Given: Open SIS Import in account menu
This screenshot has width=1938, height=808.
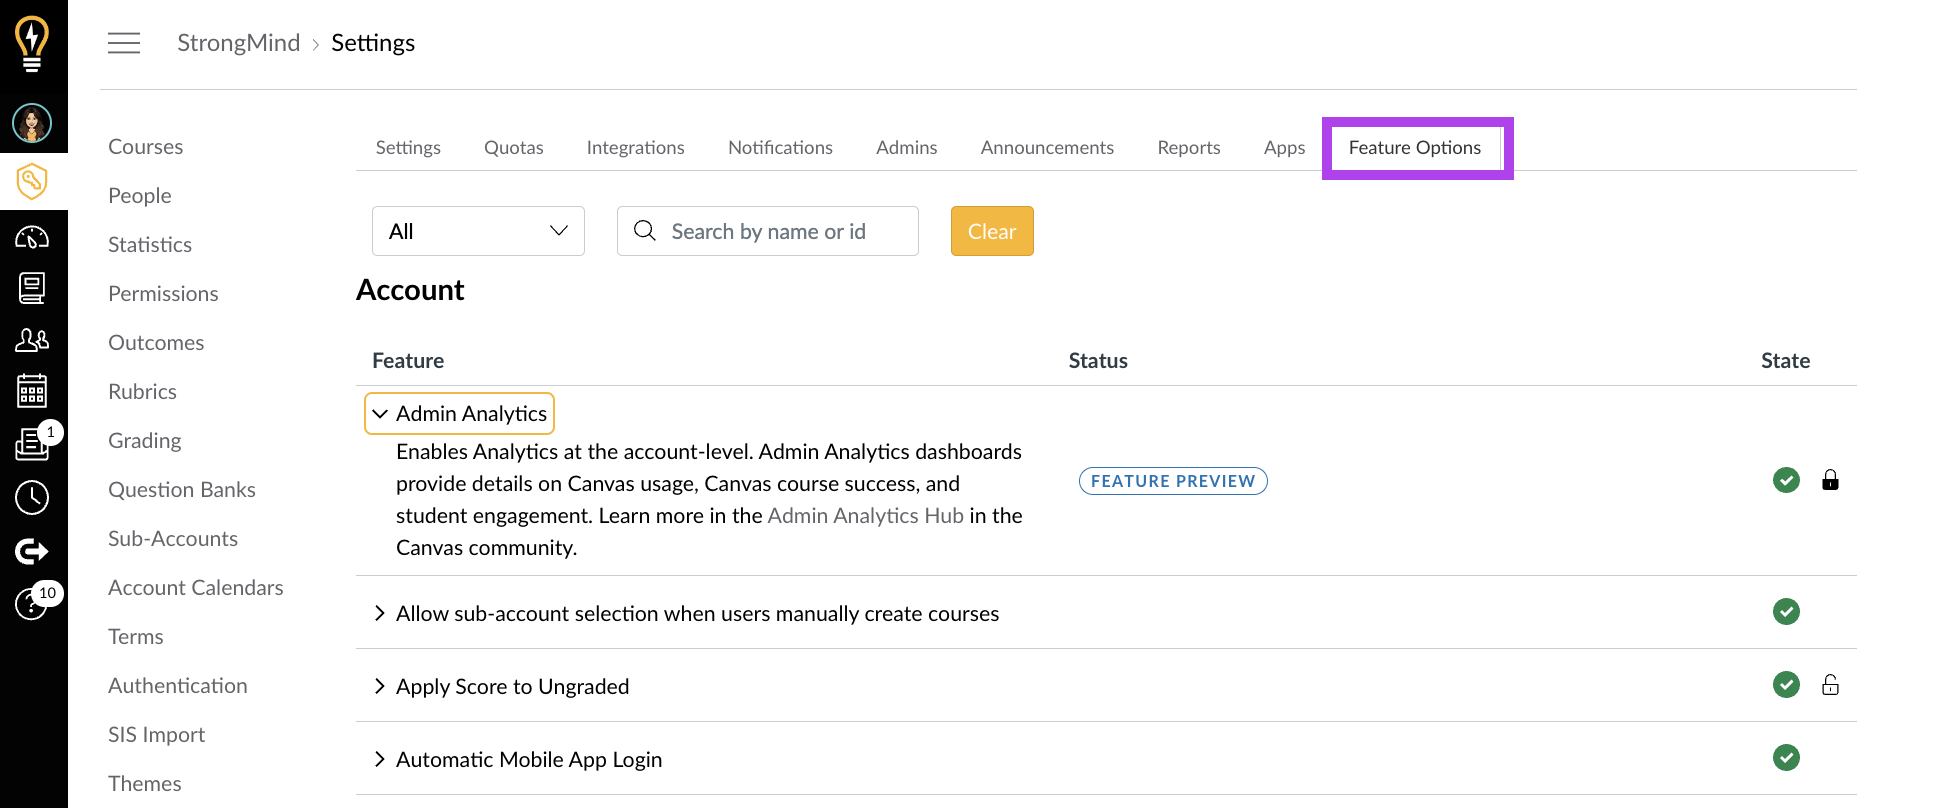Looking at the screenshot, I should tap(157, 734).
